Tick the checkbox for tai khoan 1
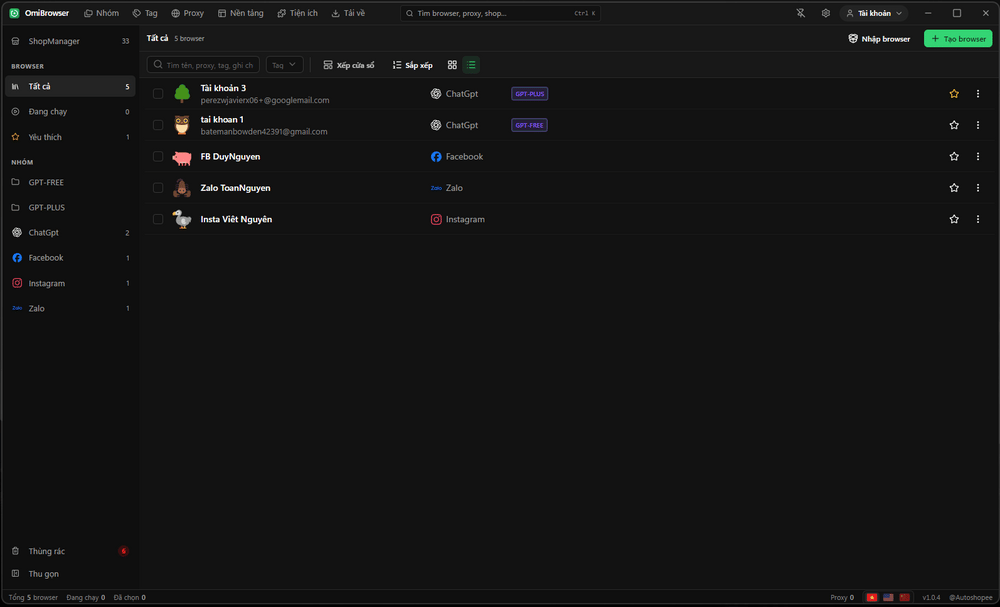This screenshot has width=1000, height=607. (158, 125)
